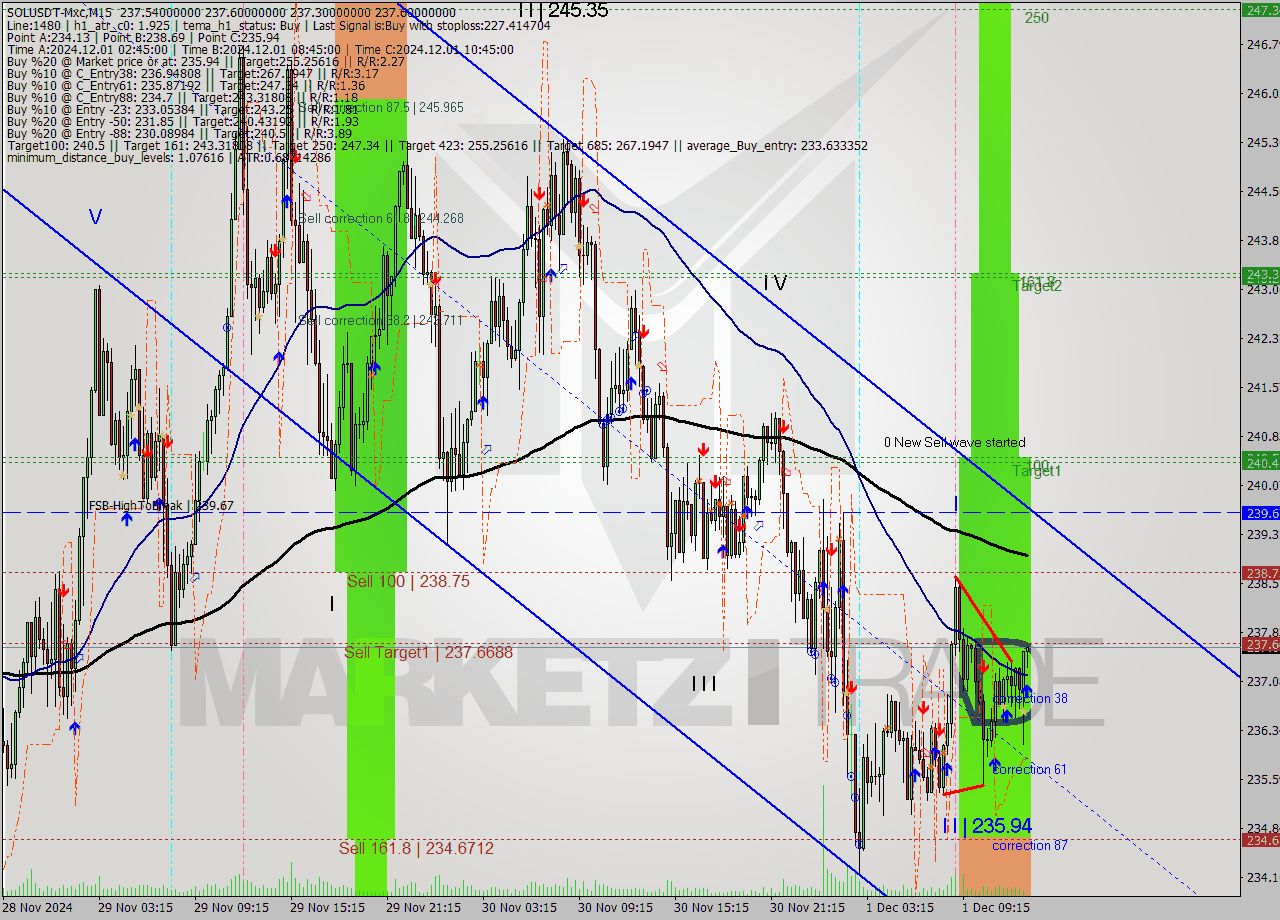Select the 'FSB-HighToBreak | 239.67' label
This screenshot has width=1280, height=920.
161,506
